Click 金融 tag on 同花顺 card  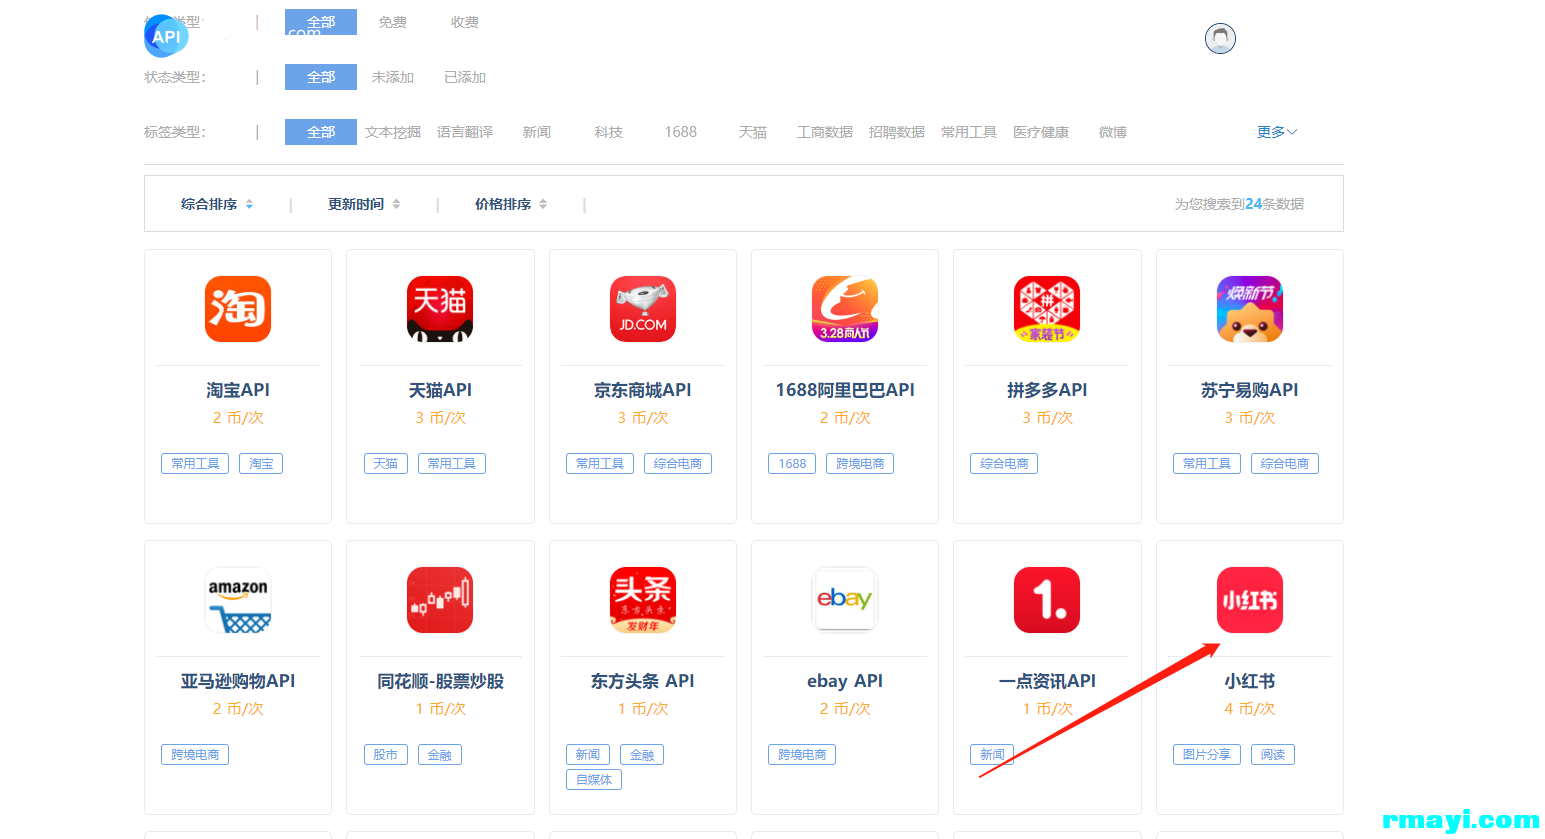(440, 755)
